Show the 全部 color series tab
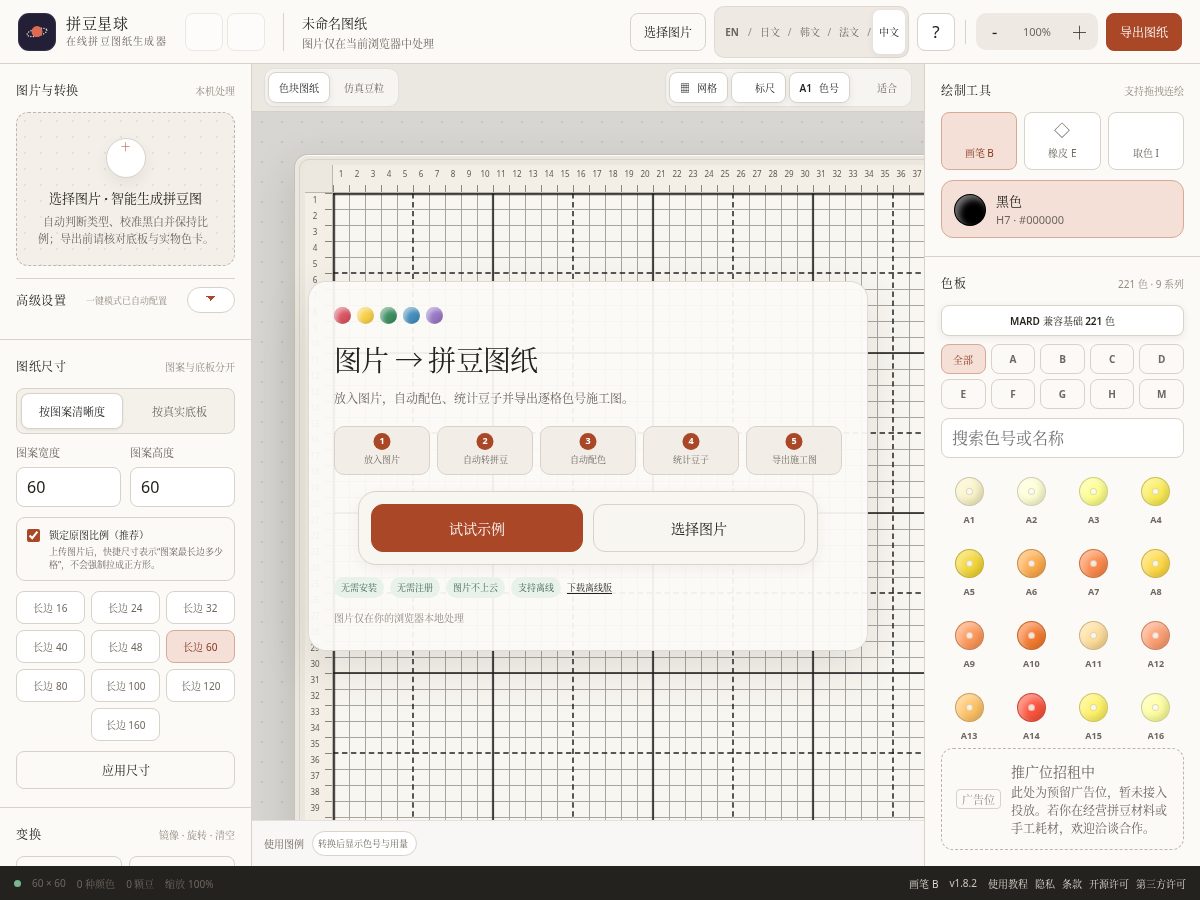 (x=963, y=360)
